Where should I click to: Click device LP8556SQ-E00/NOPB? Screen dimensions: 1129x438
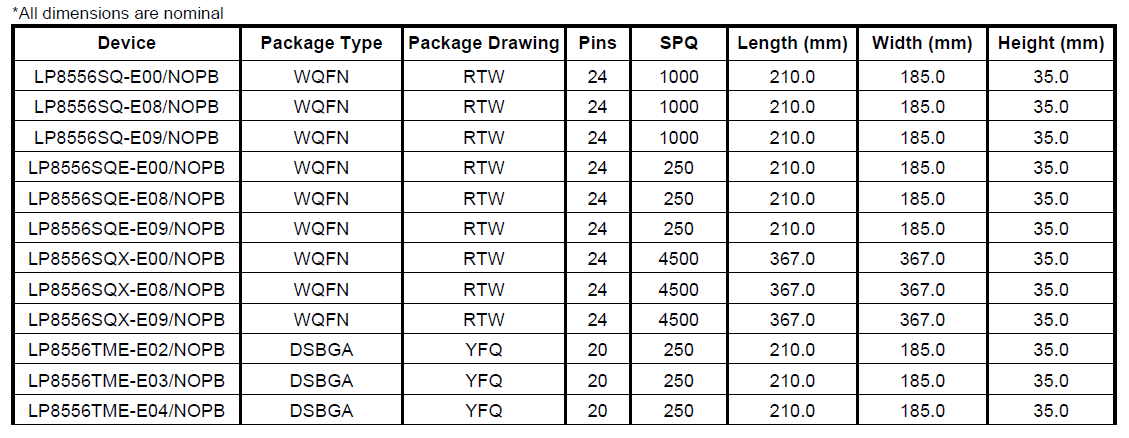(127, 76)
